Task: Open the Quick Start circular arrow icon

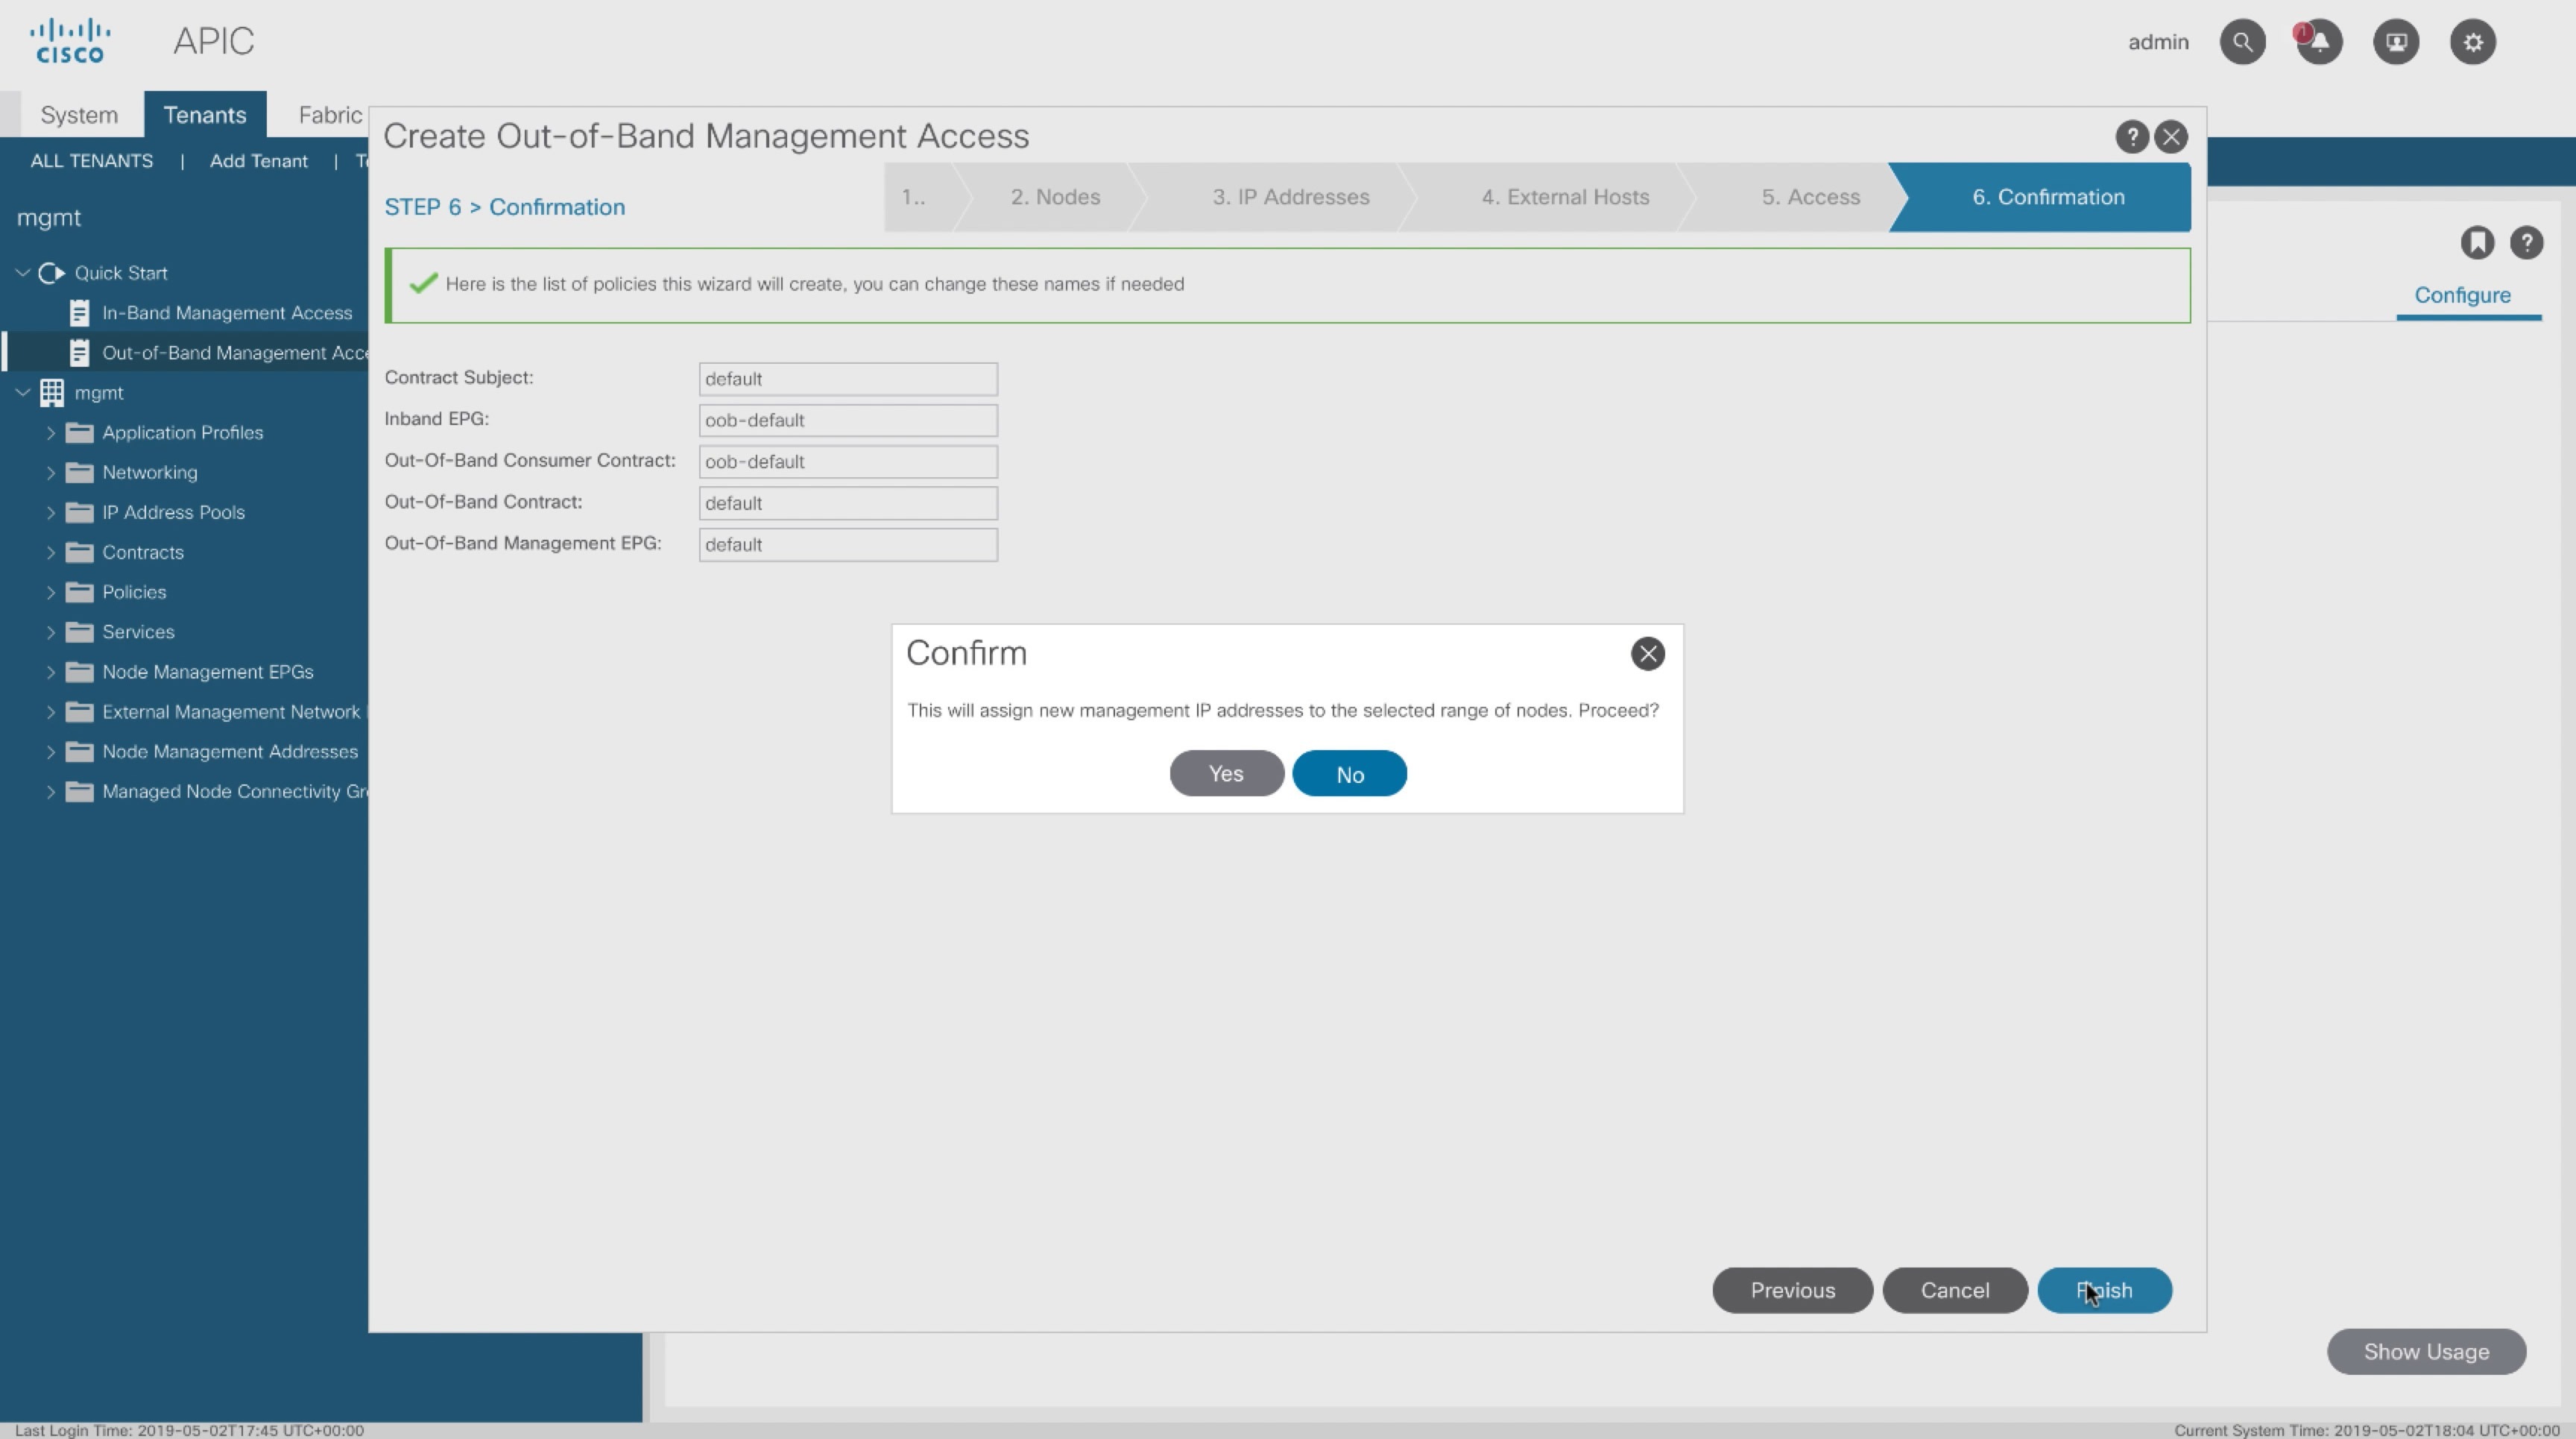Action: (x=51, y=273)
